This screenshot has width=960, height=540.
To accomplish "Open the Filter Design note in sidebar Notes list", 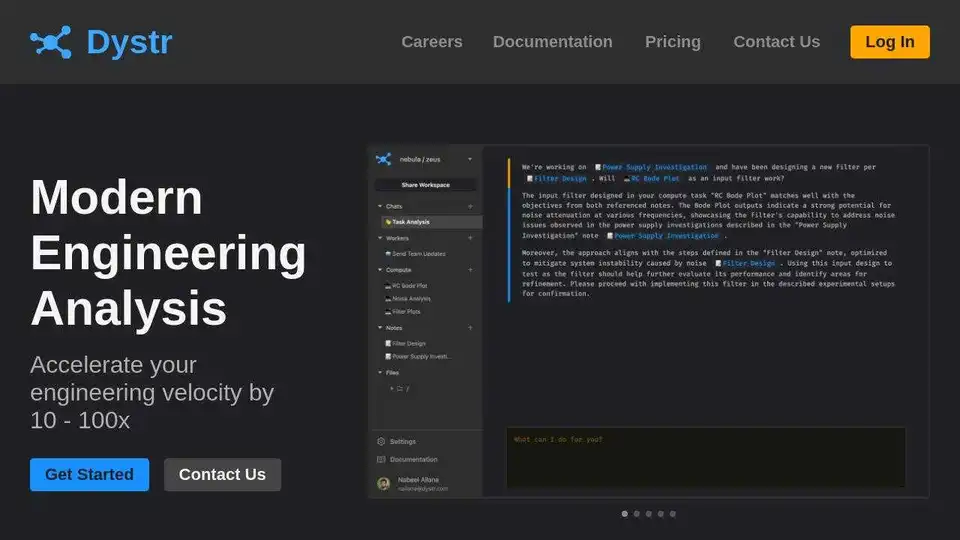I will tap(405, 343).
